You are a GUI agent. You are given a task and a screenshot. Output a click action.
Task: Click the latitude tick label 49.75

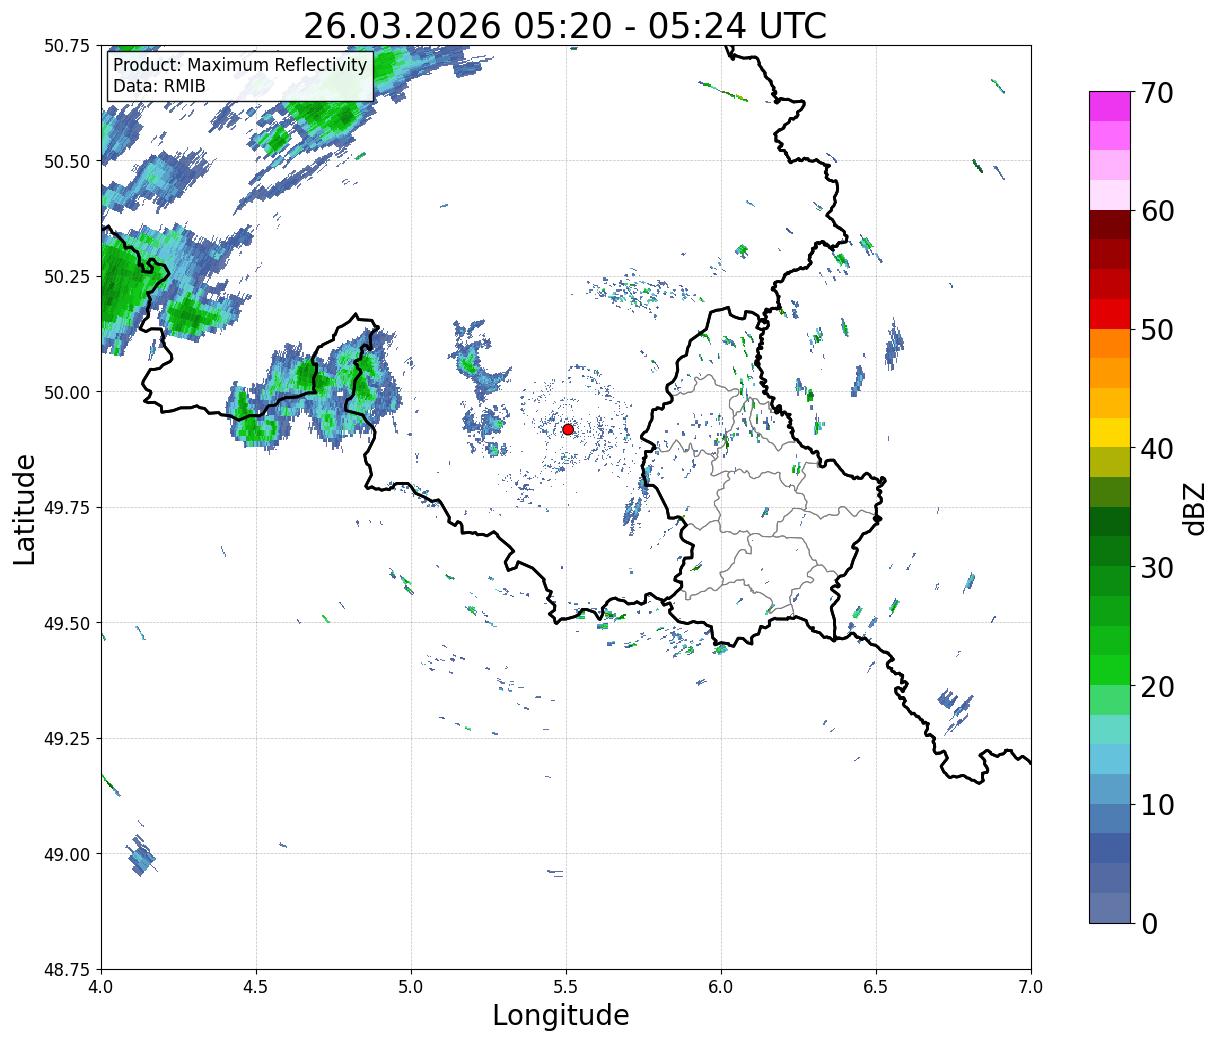pos(67,508)
